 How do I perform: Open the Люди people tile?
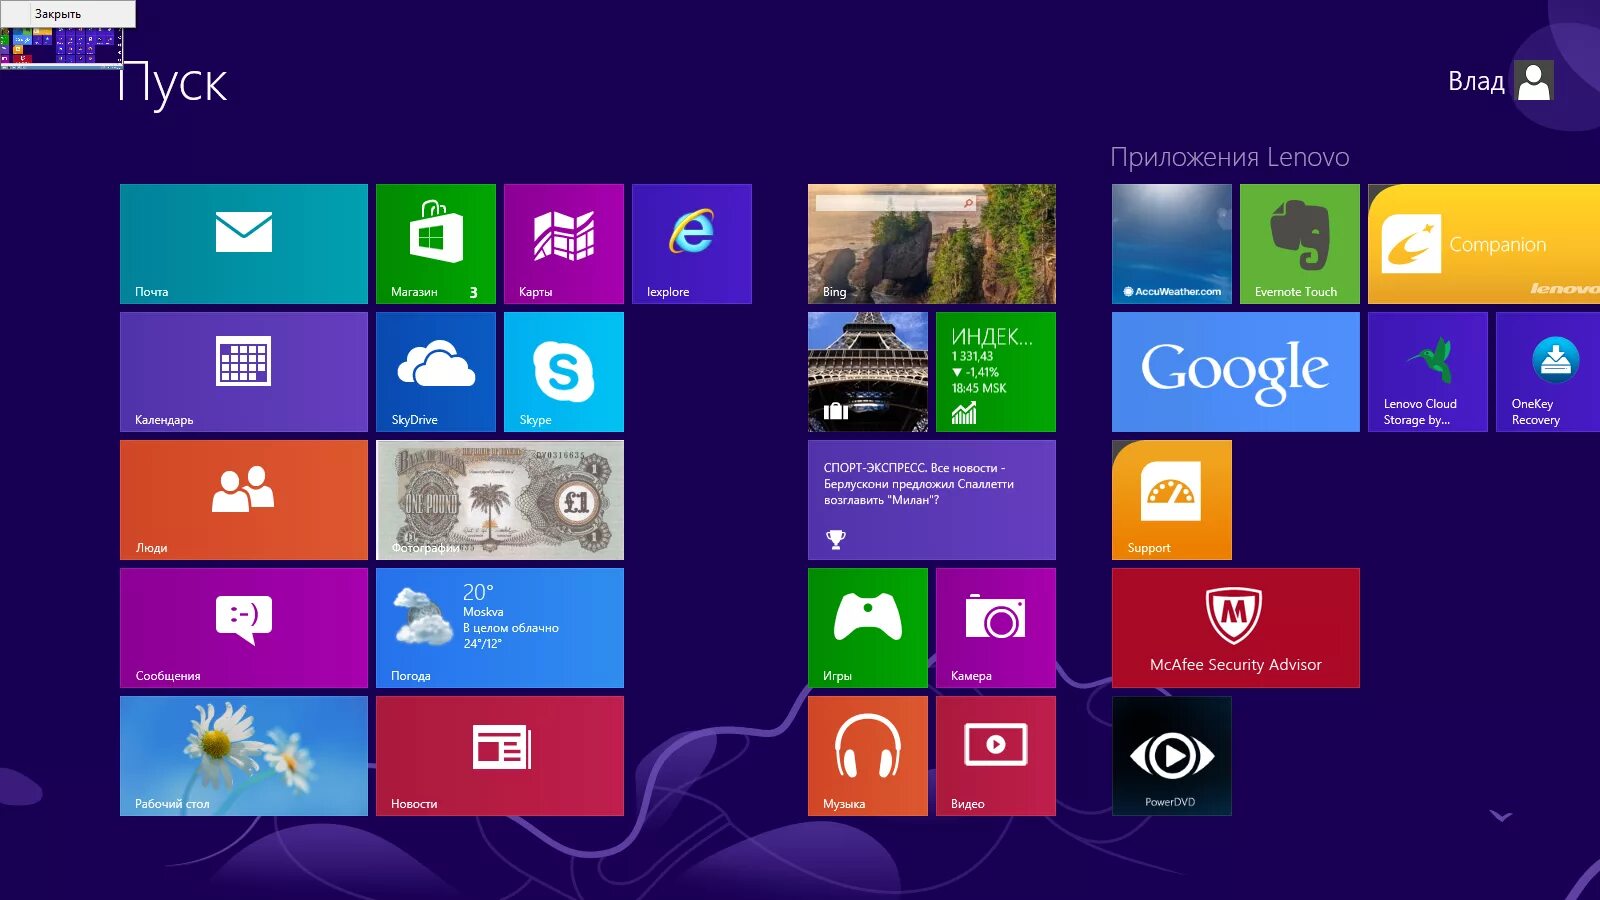pos(244,500)
